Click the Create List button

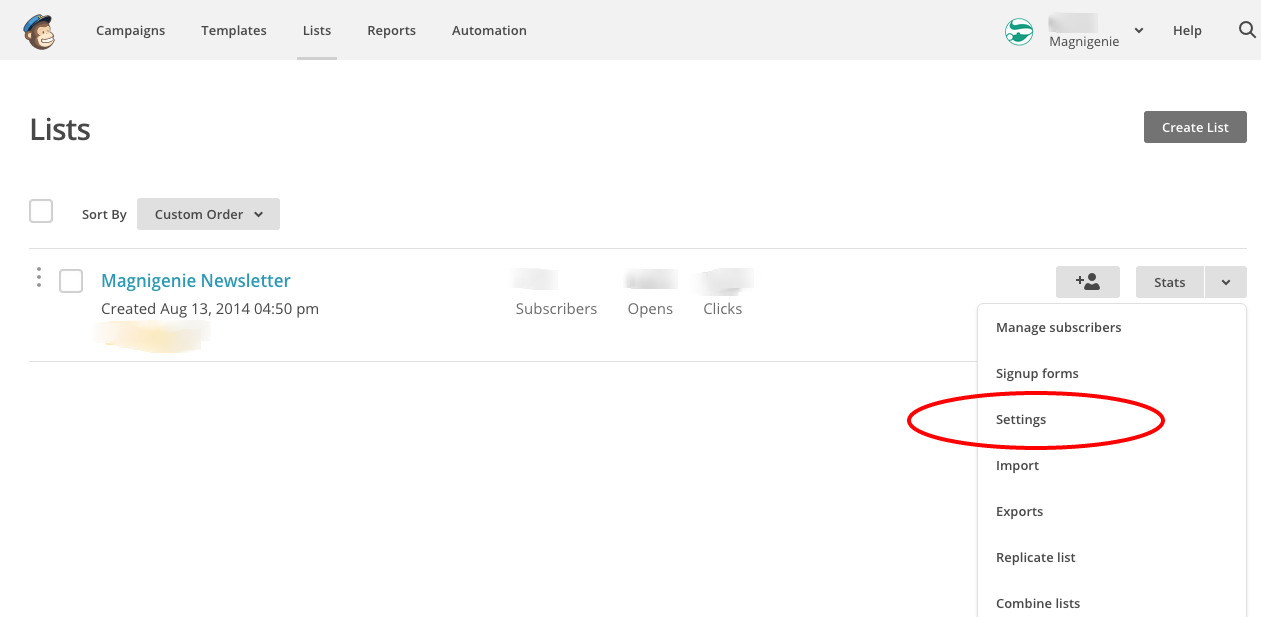coord(1195,127)
